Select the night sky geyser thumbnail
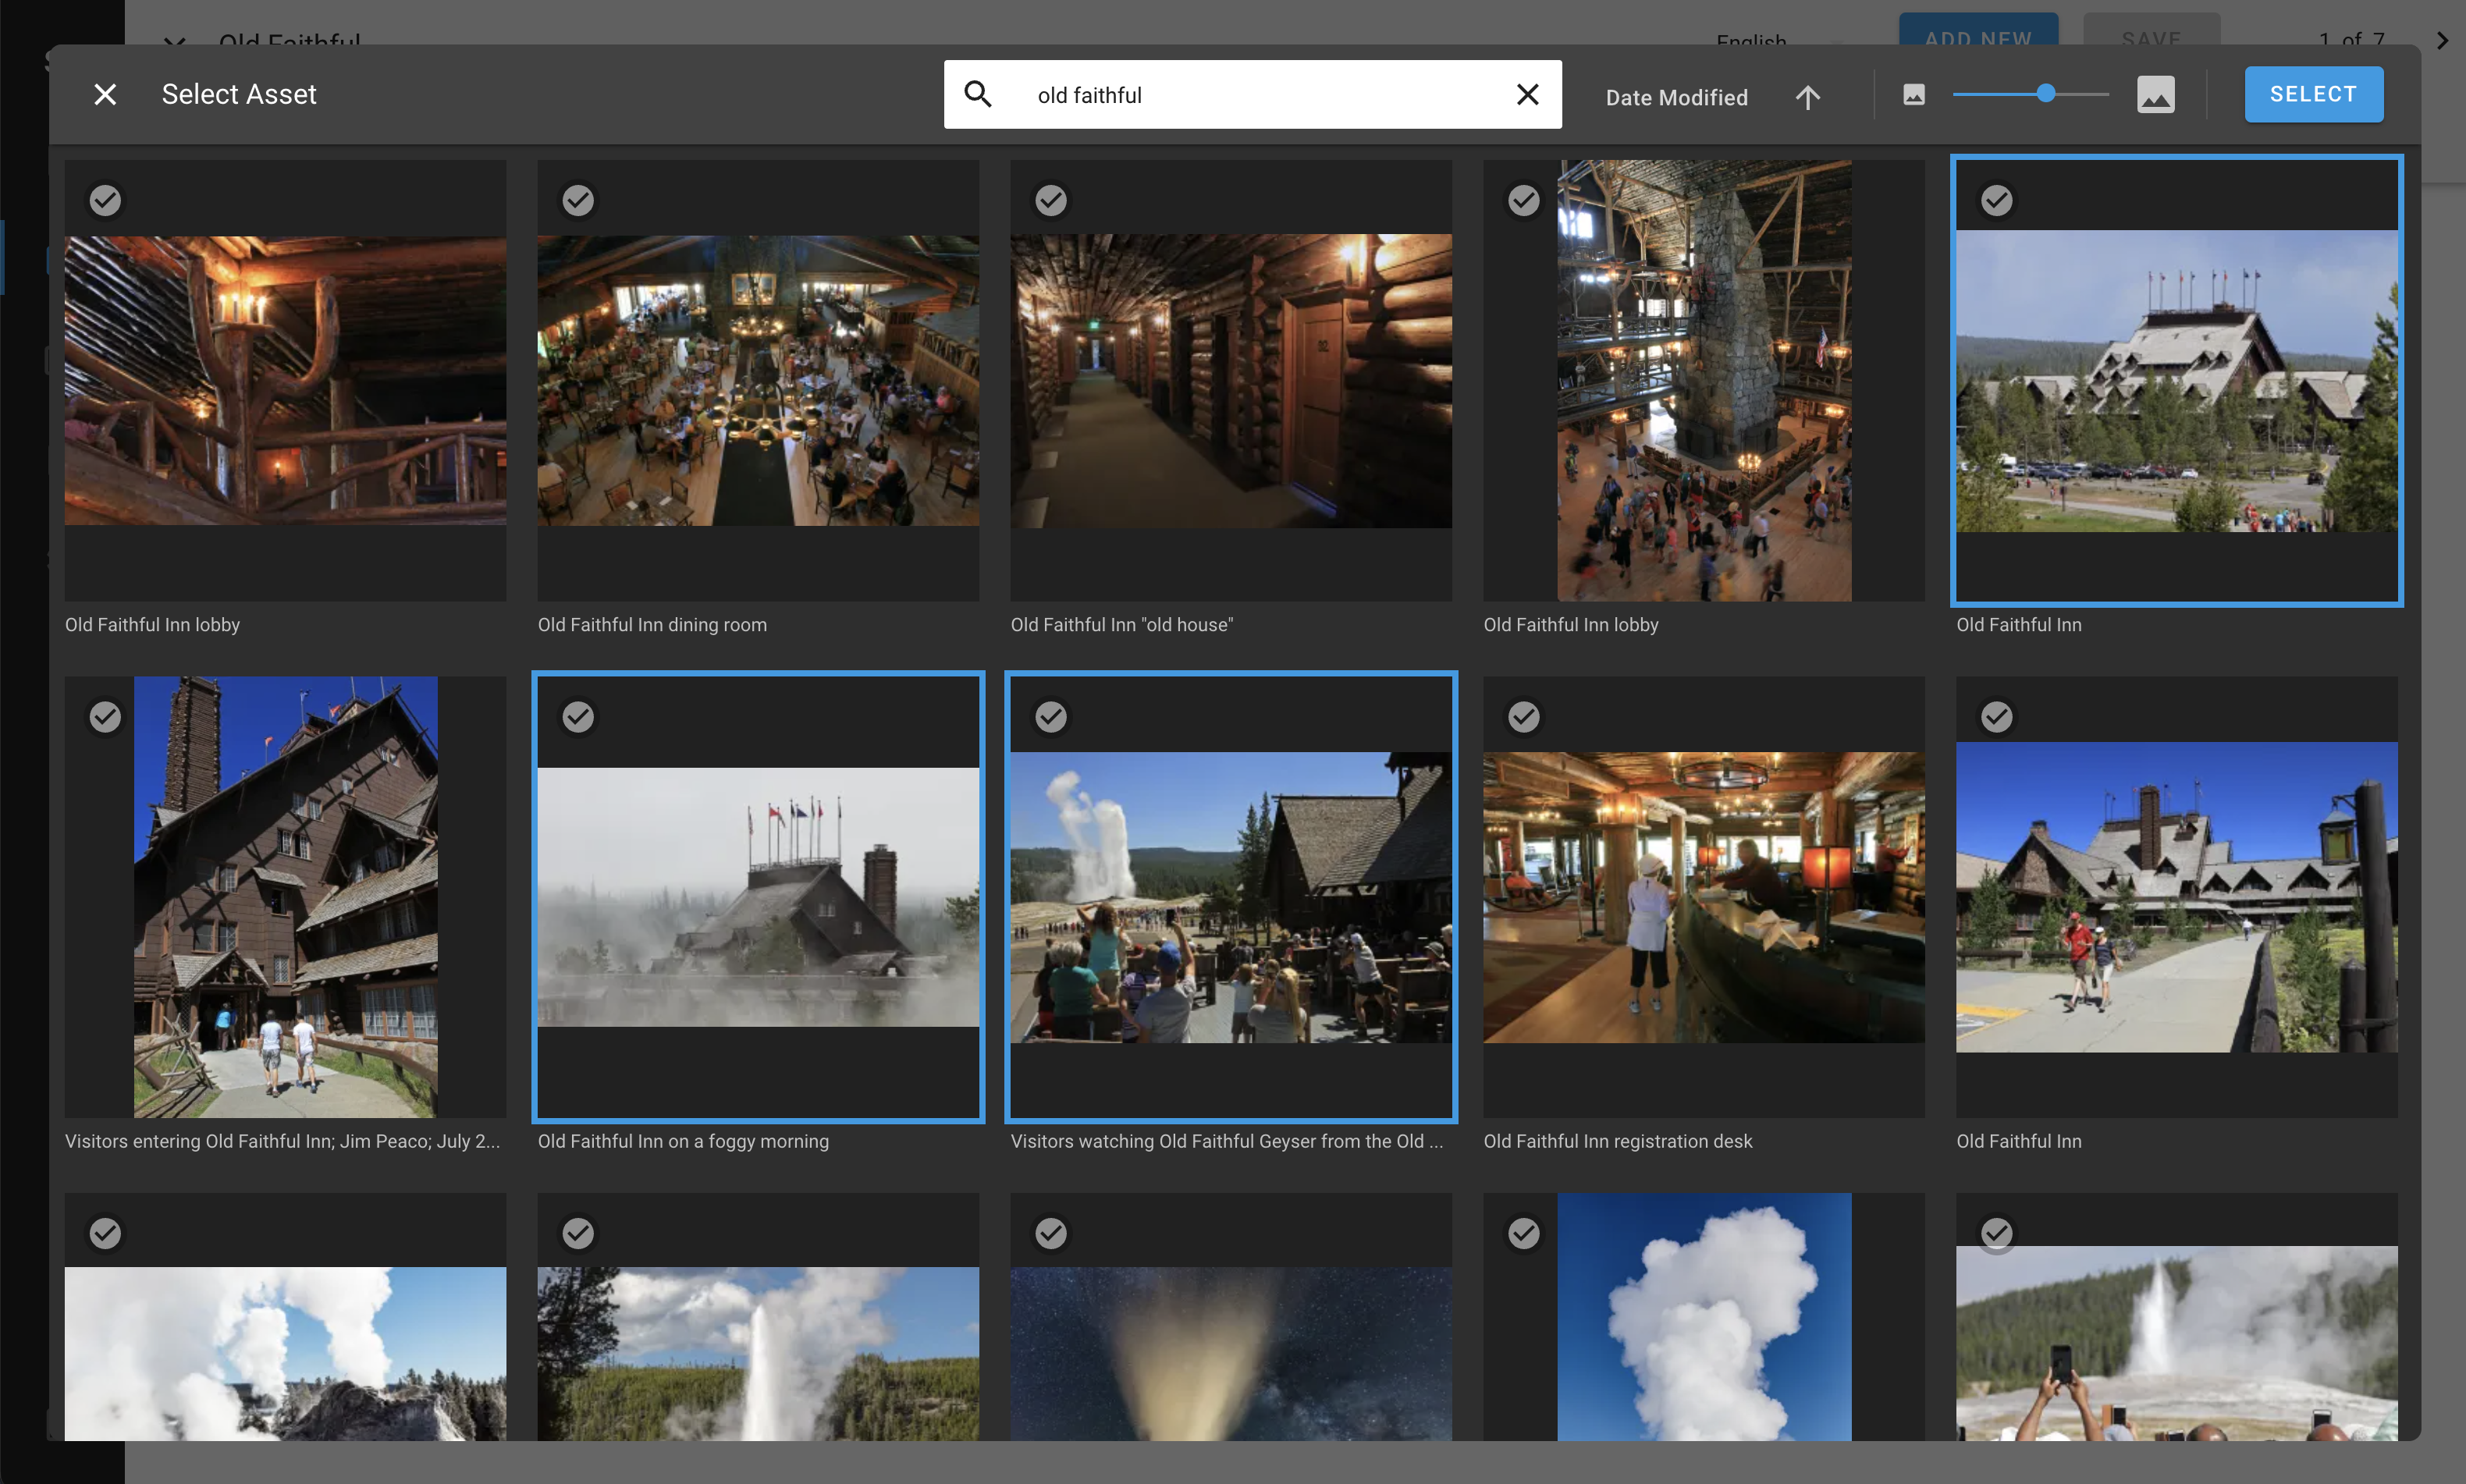This screenshot has height=1484, width=2466. [1231, 1317]
